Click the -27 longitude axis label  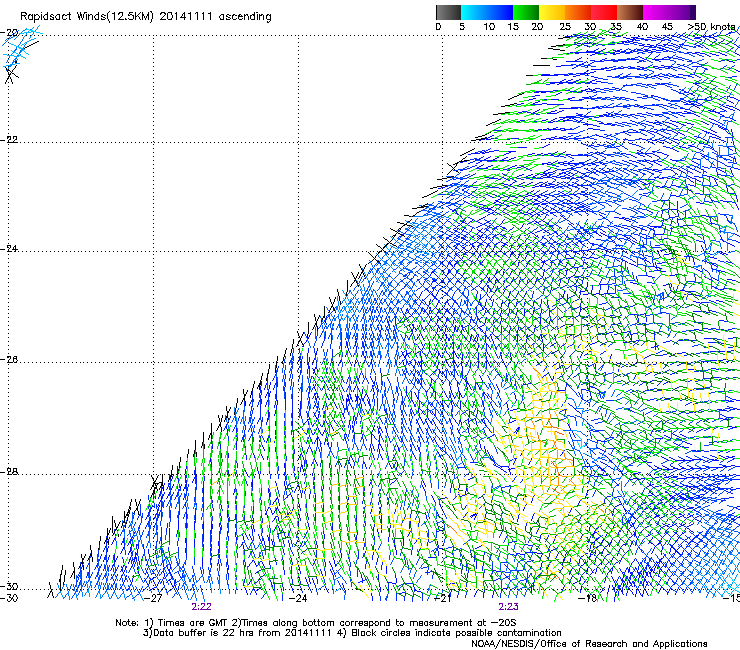click(x=152, y=599)
